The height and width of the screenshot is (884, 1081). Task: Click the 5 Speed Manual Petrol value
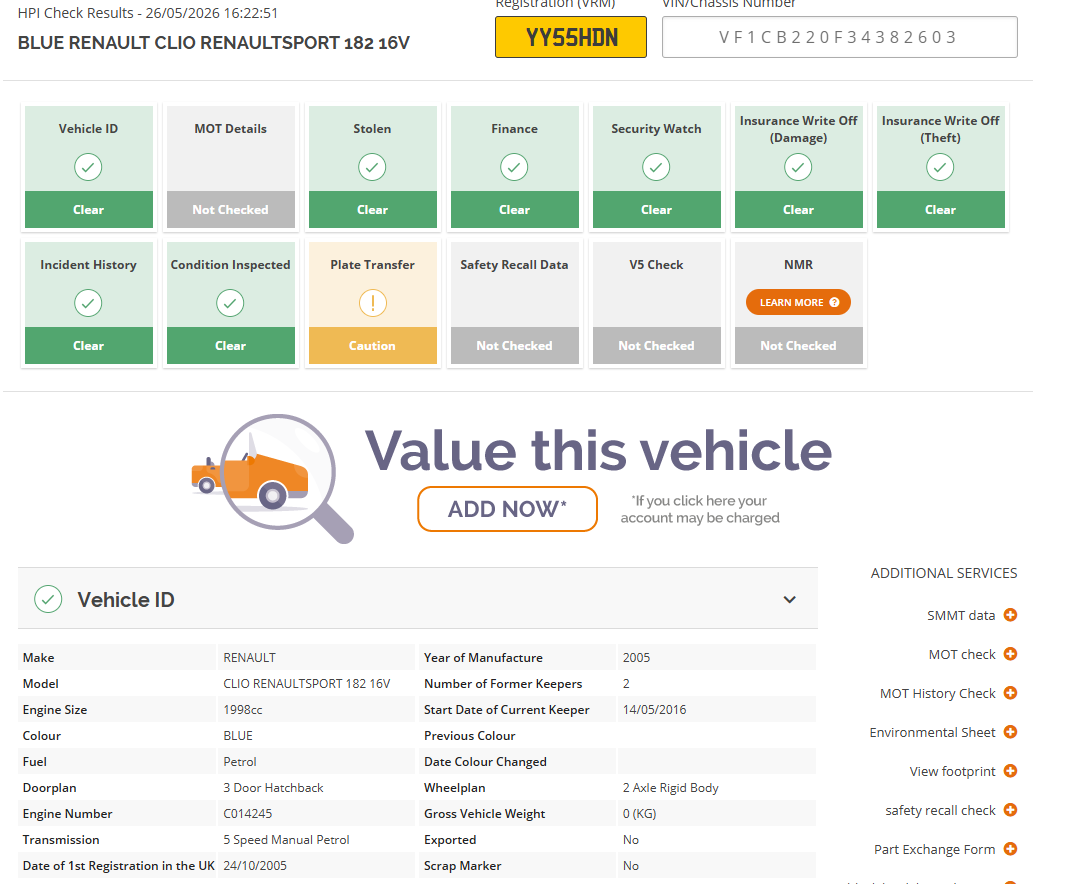286,840
